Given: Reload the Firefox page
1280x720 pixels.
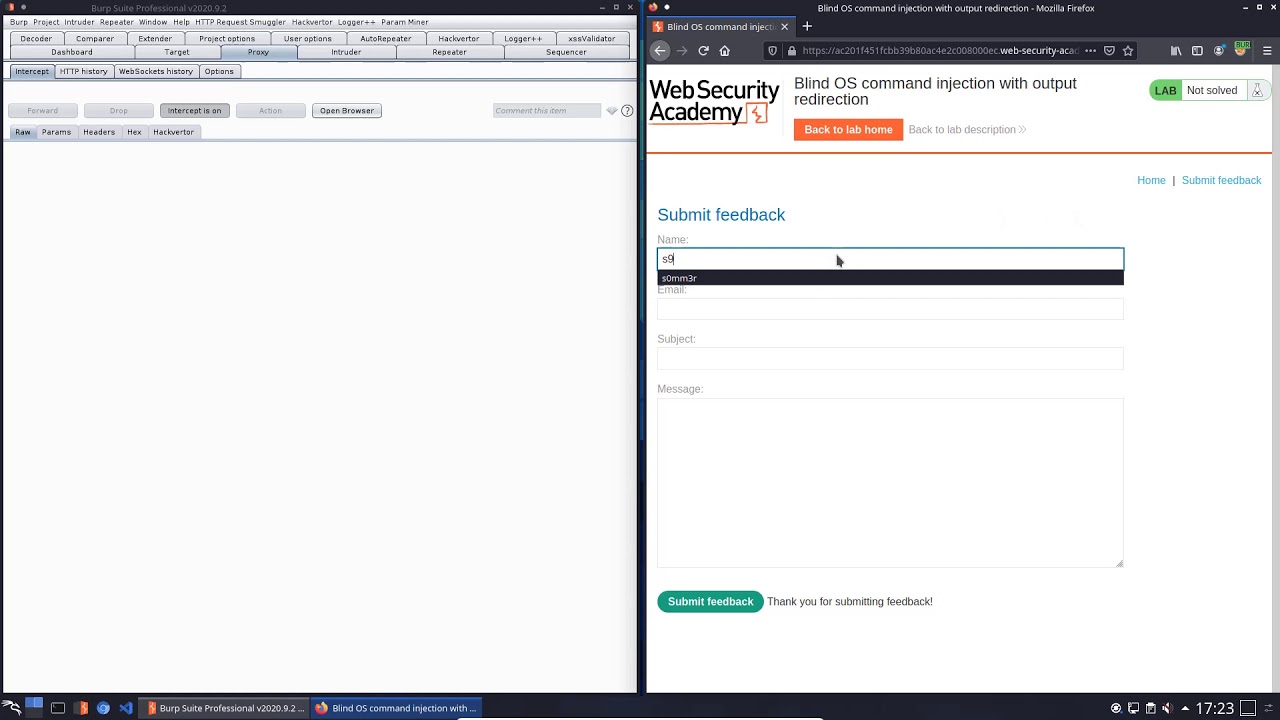Looking at the screenshot, I should coord(704,51).
